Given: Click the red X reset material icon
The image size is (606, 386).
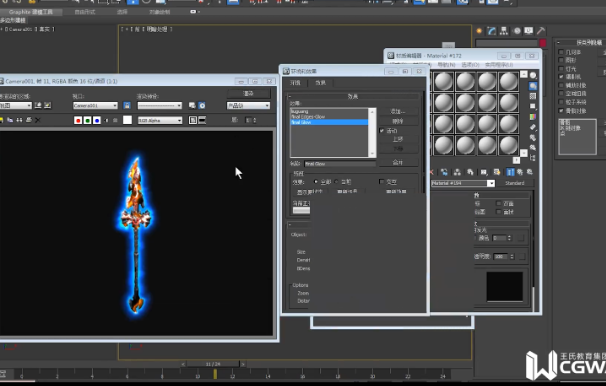Looking at the screenshot, I should [432, 172].
